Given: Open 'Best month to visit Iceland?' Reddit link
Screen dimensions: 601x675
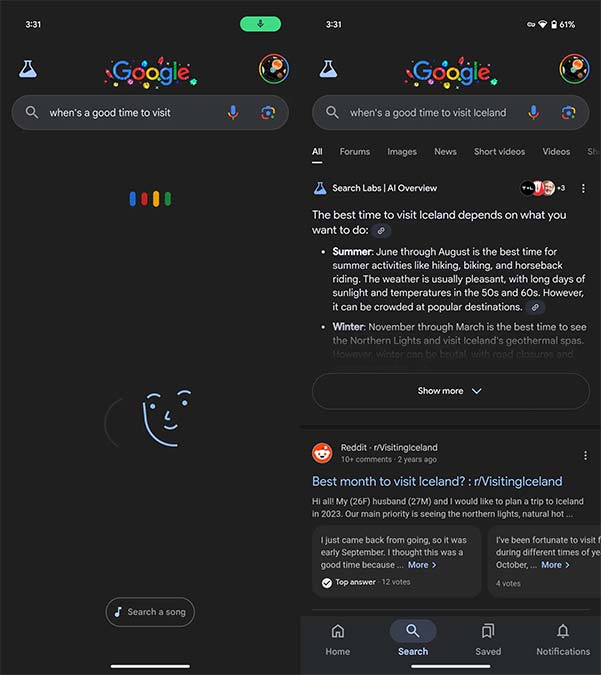Looking at the screenshot, I should (x=437, y=481).
